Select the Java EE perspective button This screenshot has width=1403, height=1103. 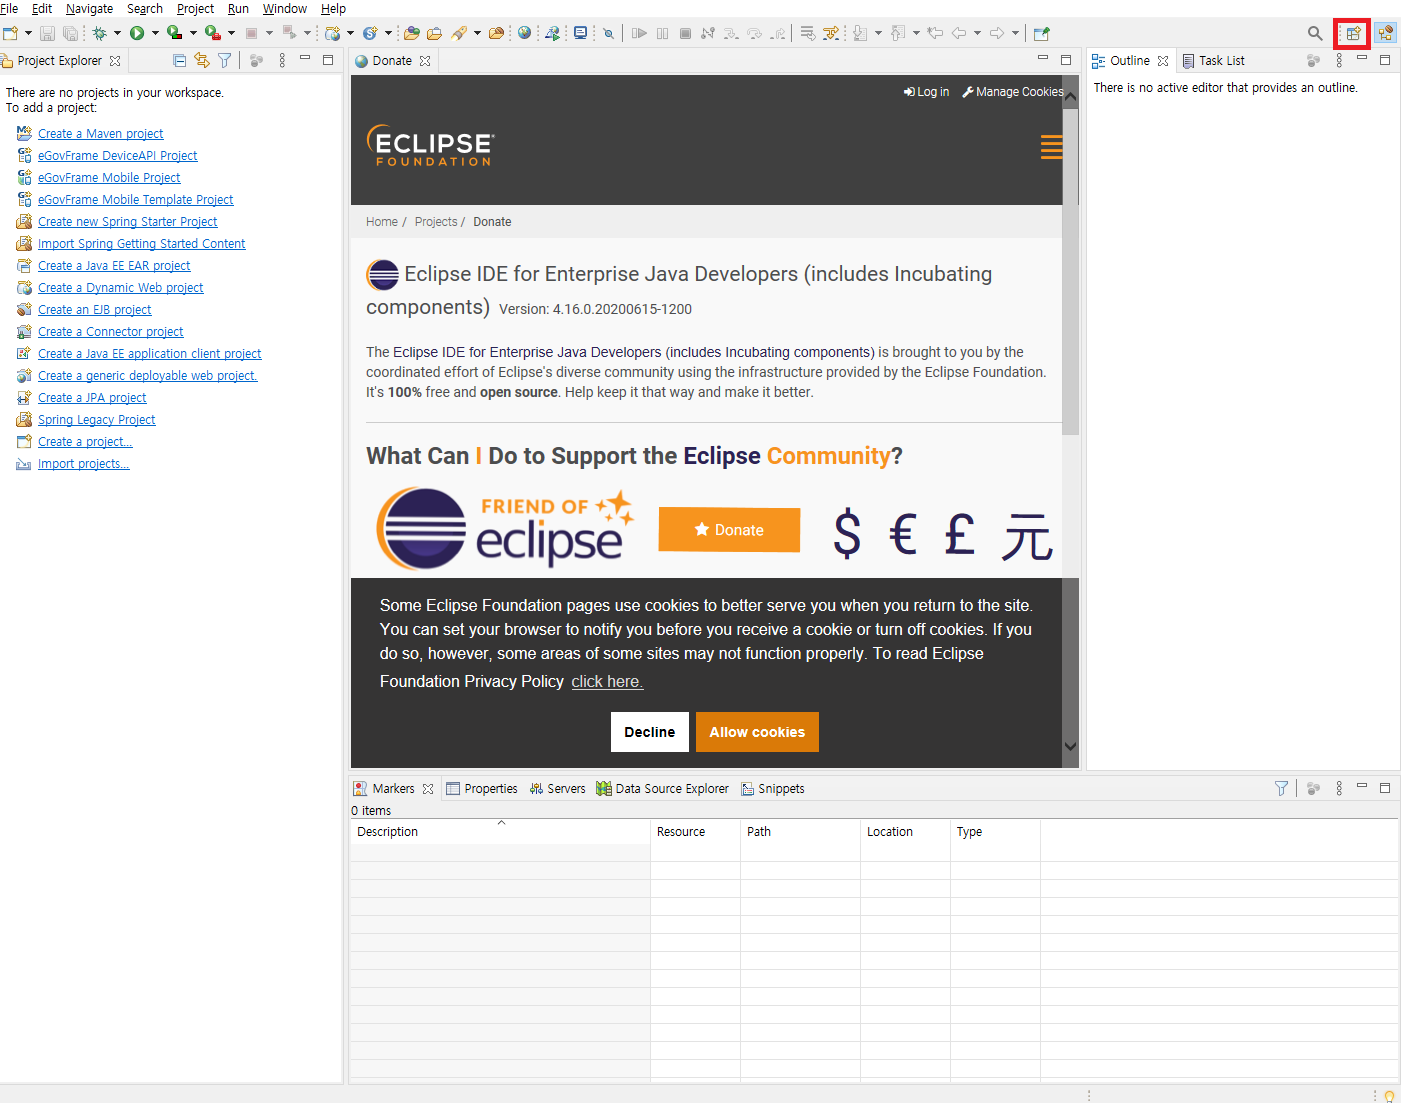[1385, 33]
